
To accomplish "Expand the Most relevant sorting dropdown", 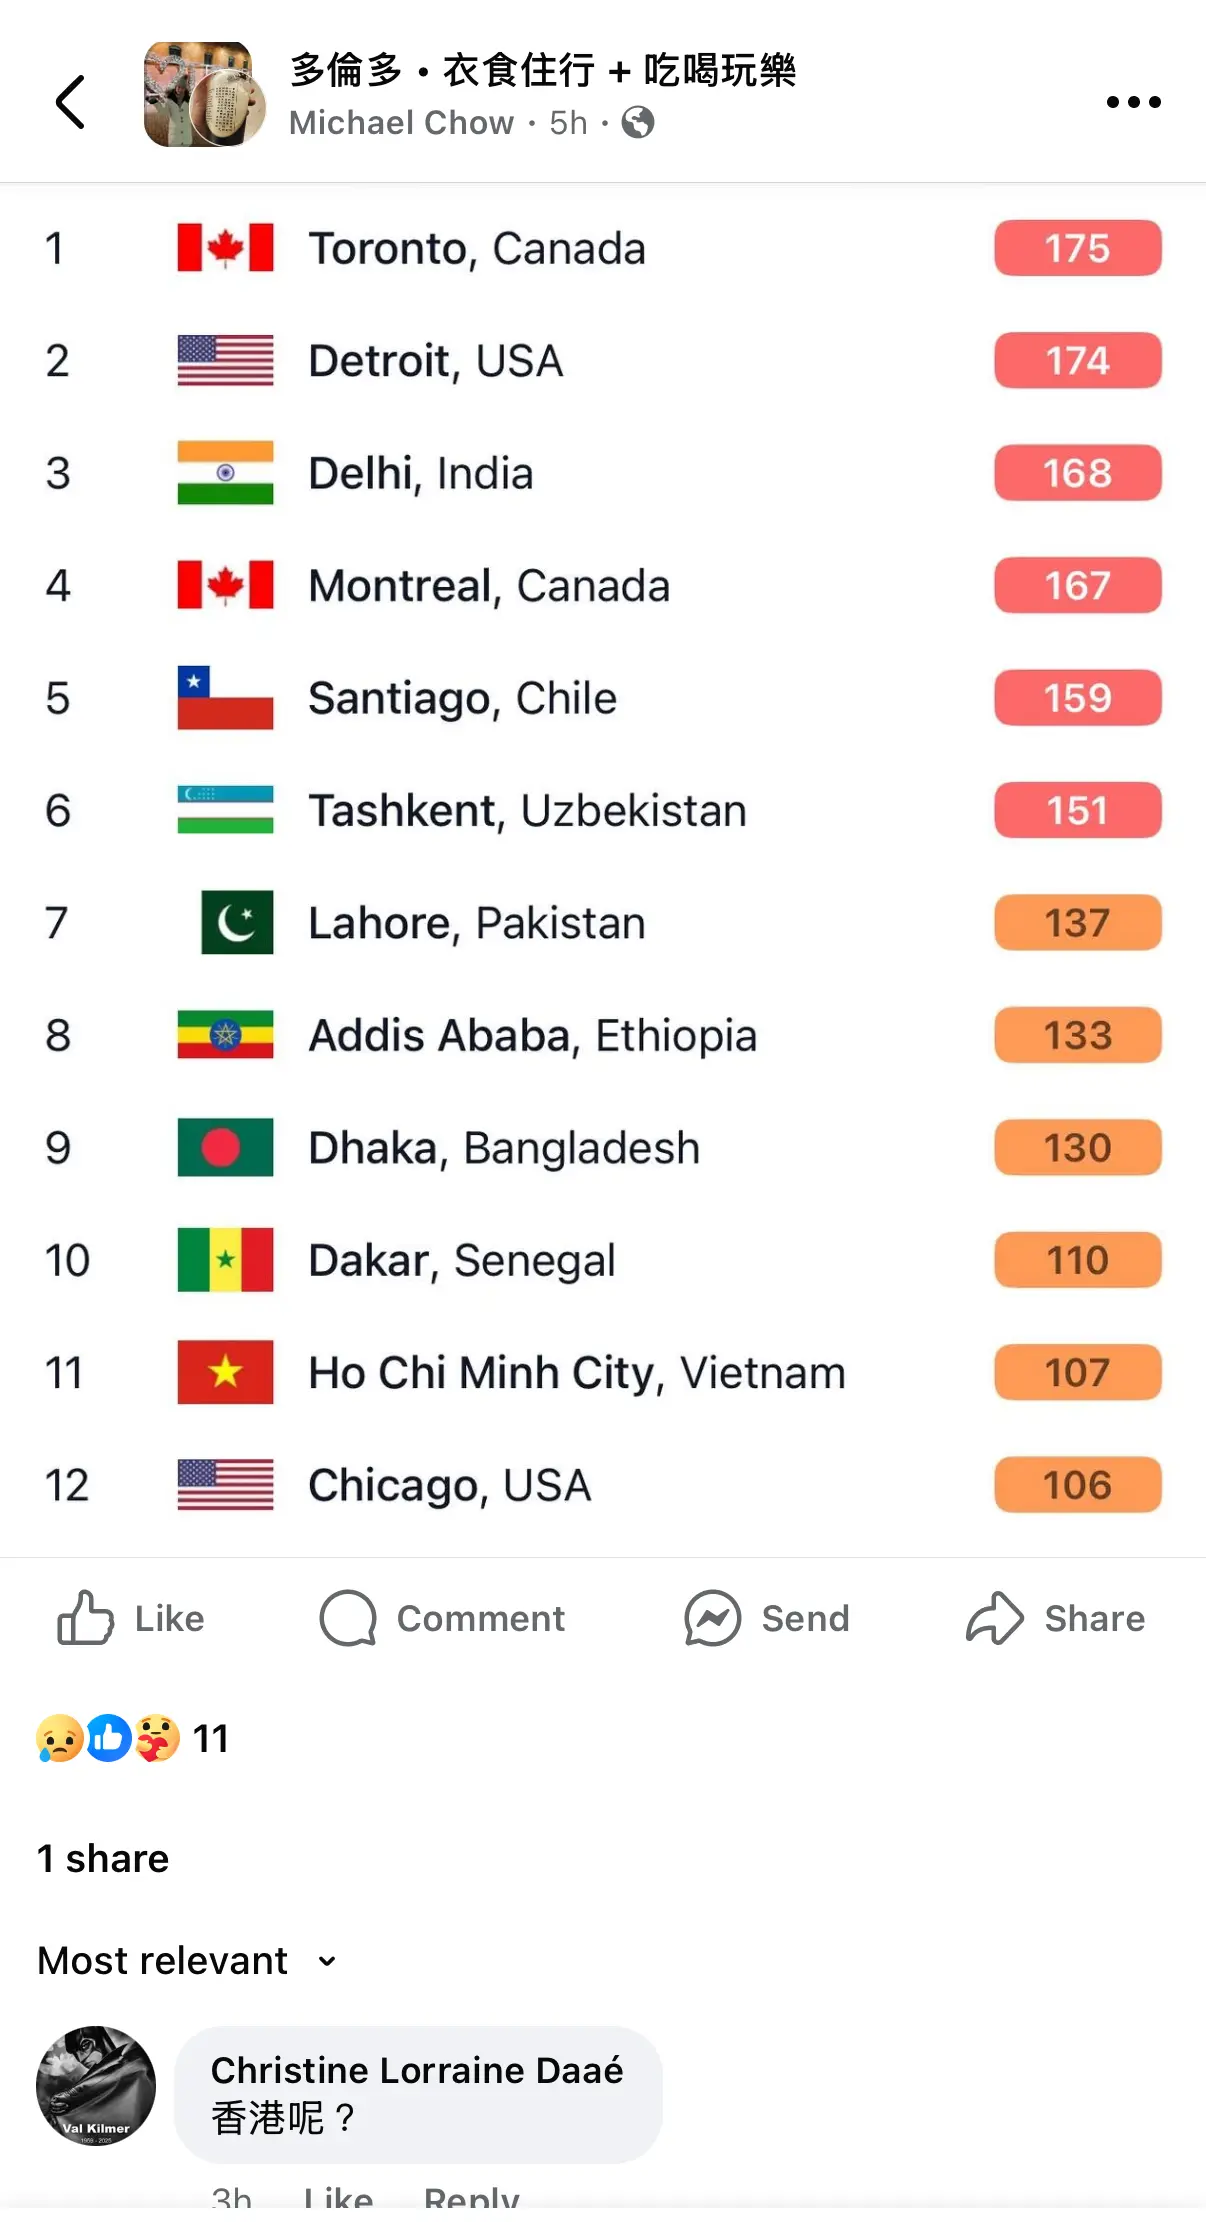I will tap(187, 1961).
